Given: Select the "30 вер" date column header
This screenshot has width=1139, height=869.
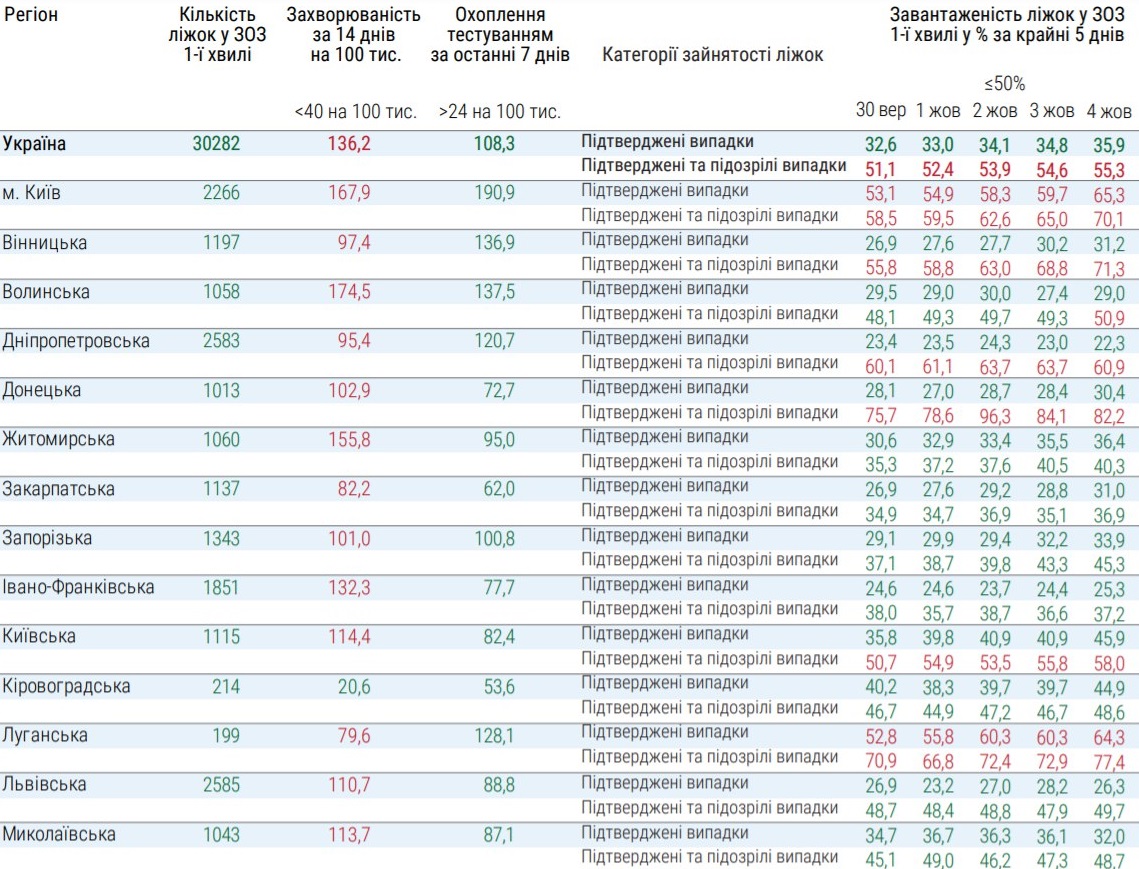Looking at the screenshot, I should [881, 110].
